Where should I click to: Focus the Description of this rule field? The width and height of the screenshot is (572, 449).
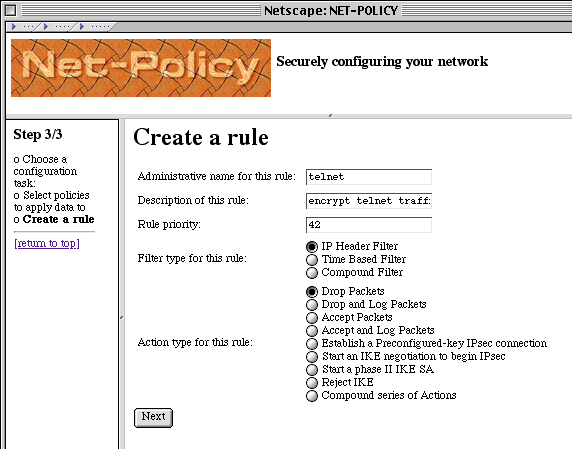[369, 201]
